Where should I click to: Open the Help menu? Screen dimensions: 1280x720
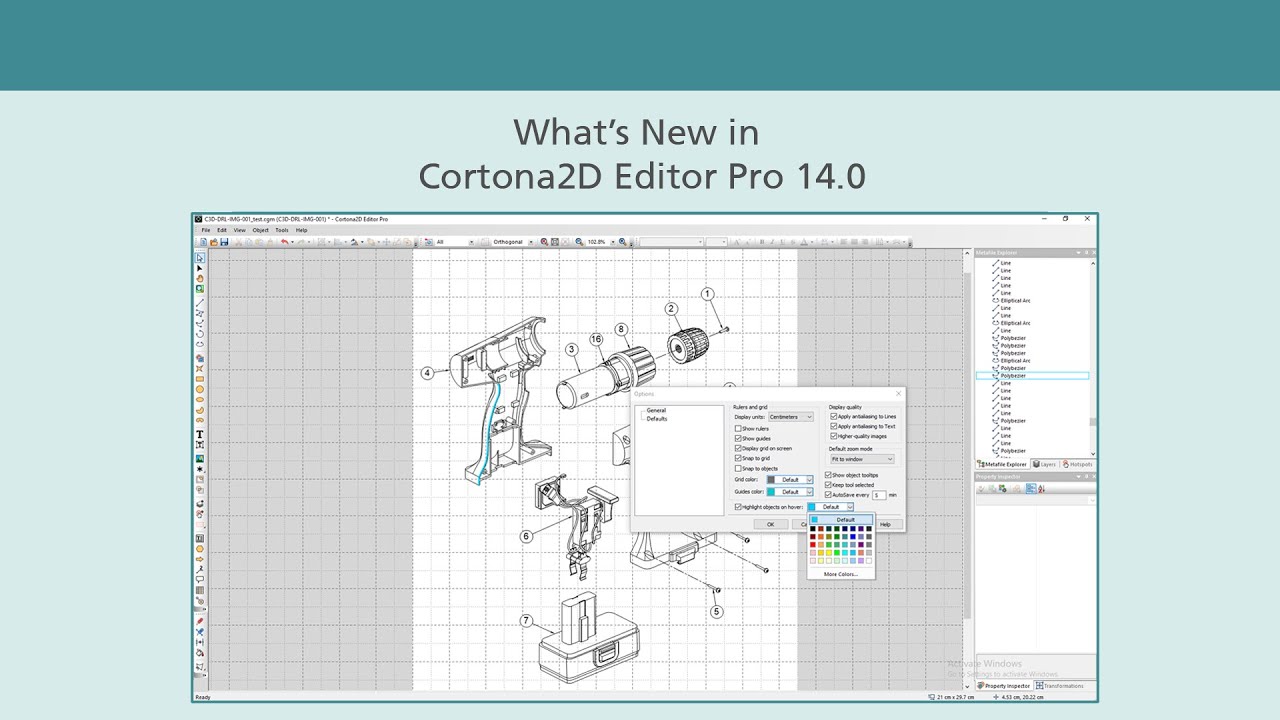point(301,230)
